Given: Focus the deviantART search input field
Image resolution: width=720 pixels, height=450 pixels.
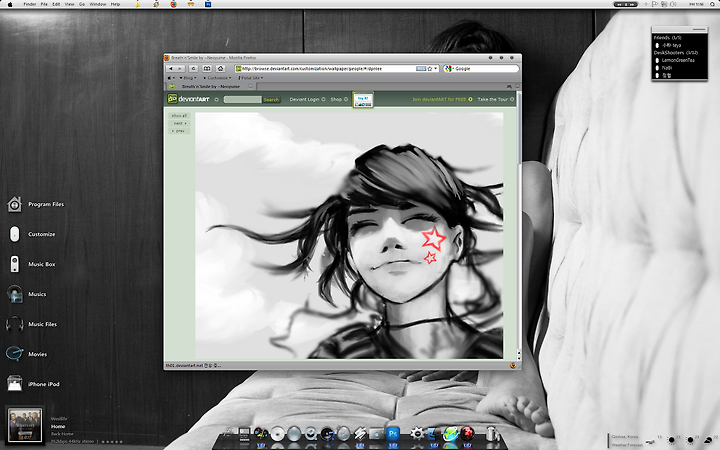Looking at the screenshot, I should 242,99.
